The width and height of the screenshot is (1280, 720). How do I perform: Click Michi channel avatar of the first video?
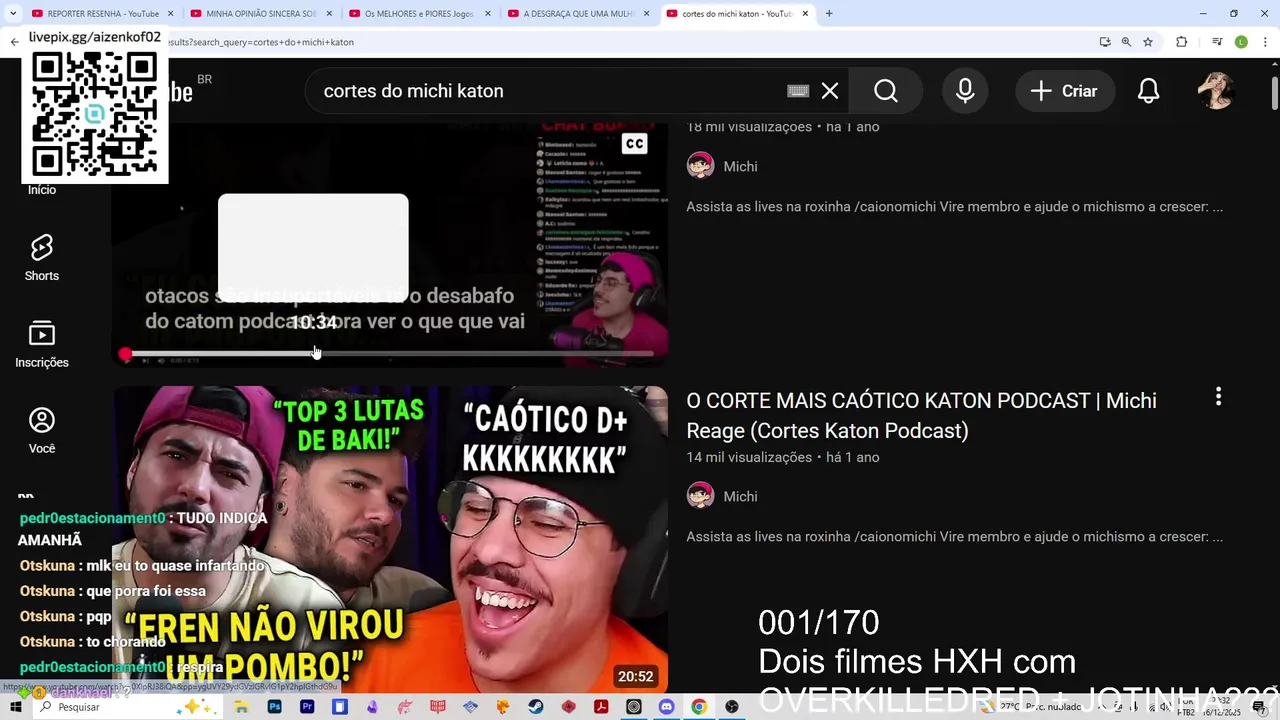[700, 166]
